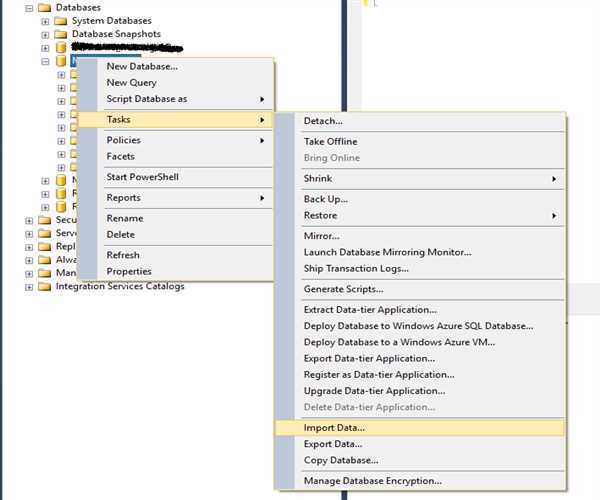Expand the Database Snapshots node
Image resolution: width=600 pixels, height=500 pixels.
pos(45,34)
